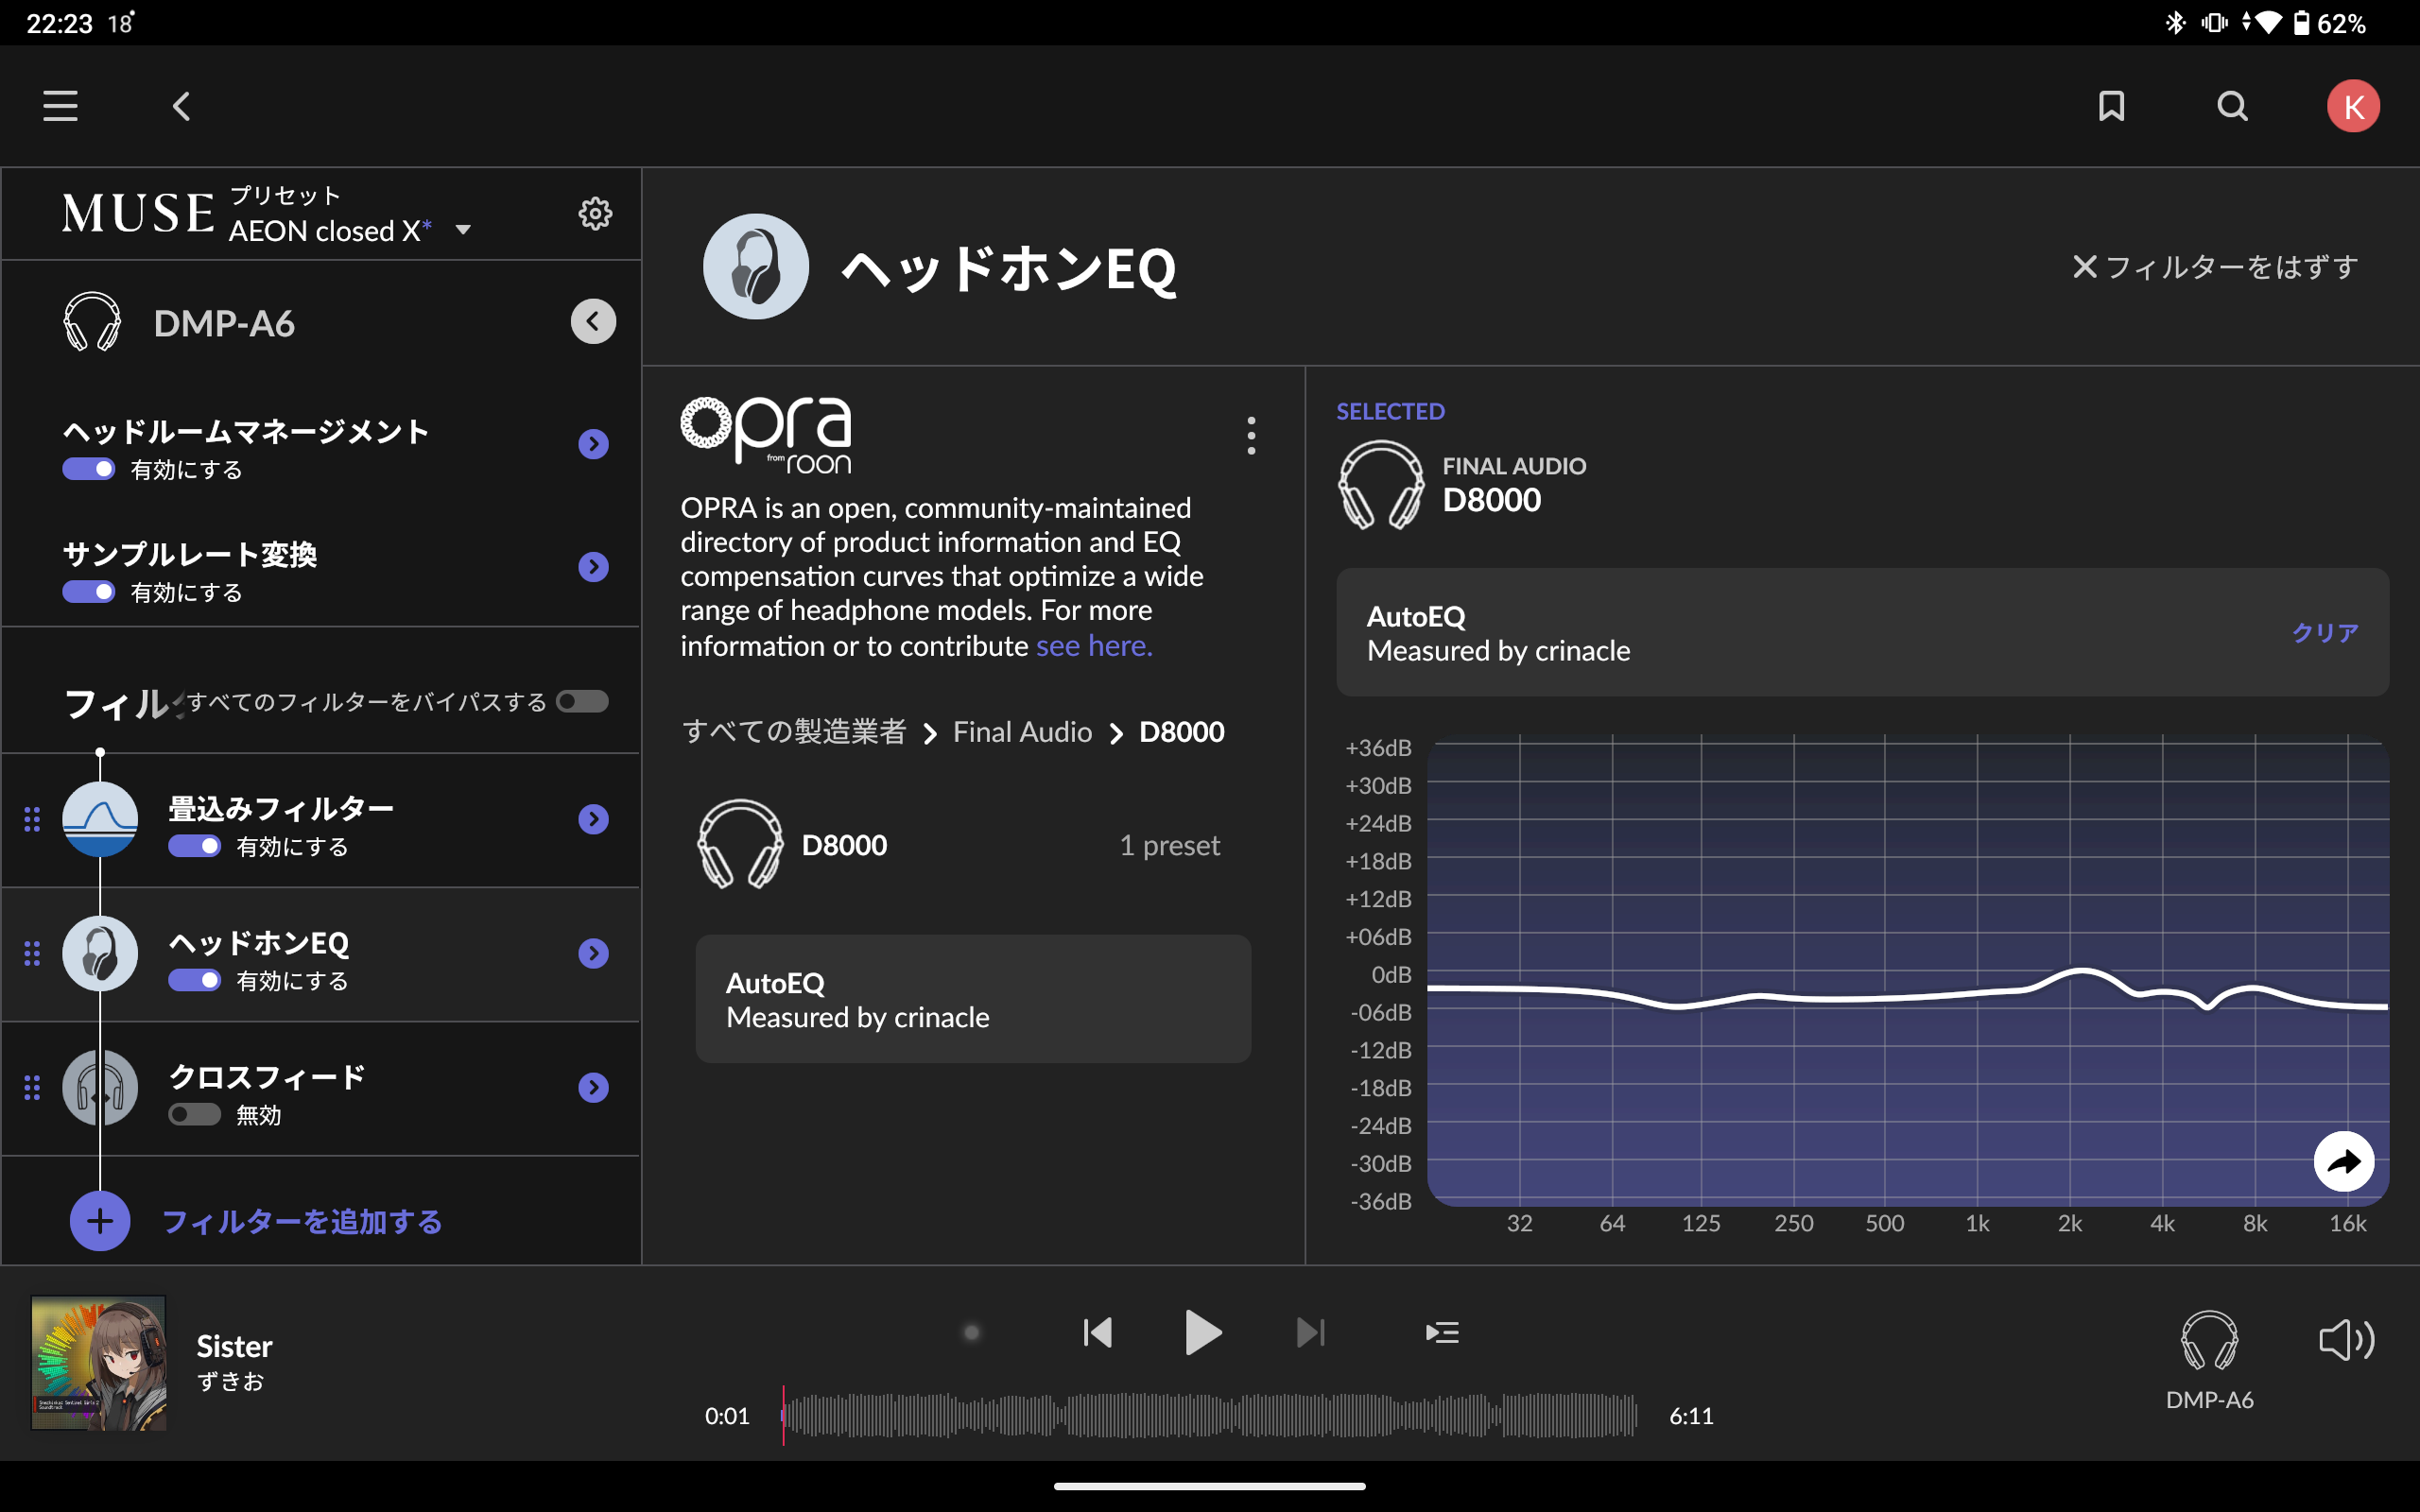Toggle ヘッドルームマネージメント enable switch

[x=89, y=469]
